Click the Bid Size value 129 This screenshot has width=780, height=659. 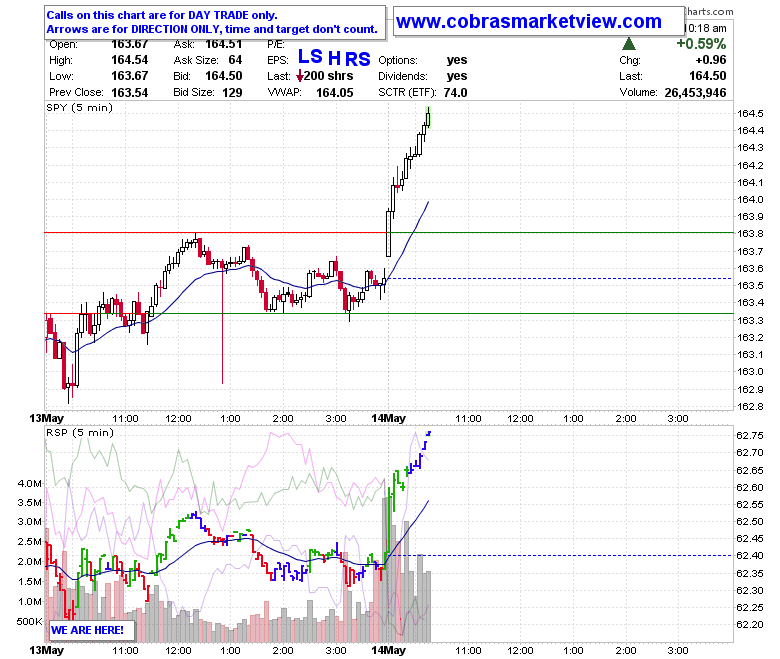(232, 93)
